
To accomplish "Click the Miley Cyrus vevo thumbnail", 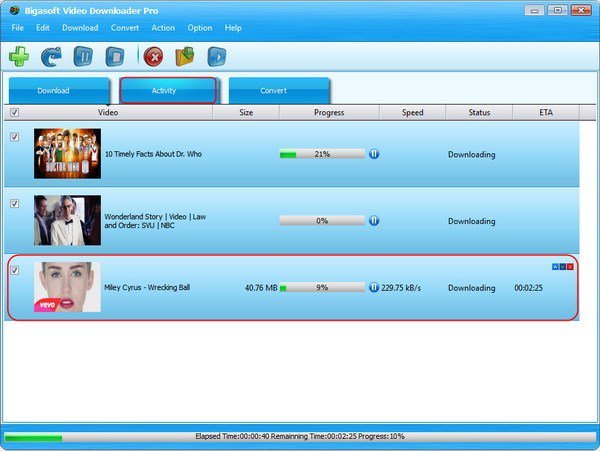I will 67,287.
